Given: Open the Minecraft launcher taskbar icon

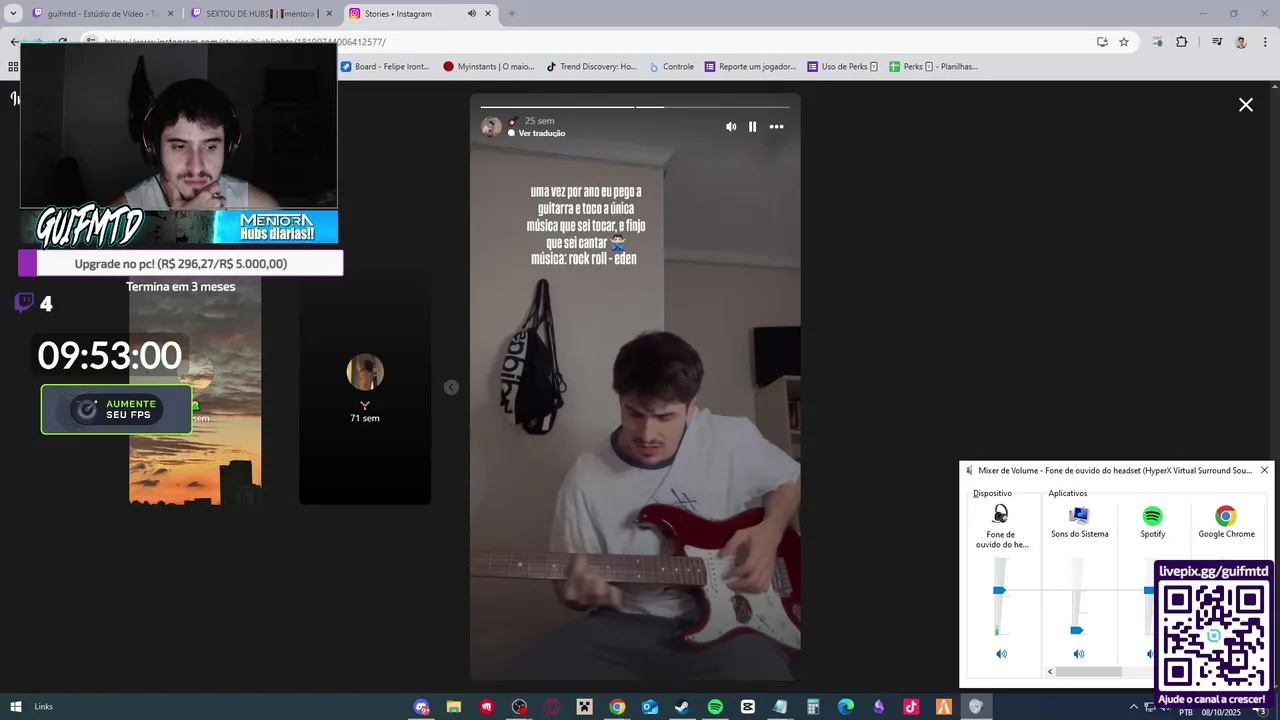Looking at the screenshot, I should click(x=584, y=707).
